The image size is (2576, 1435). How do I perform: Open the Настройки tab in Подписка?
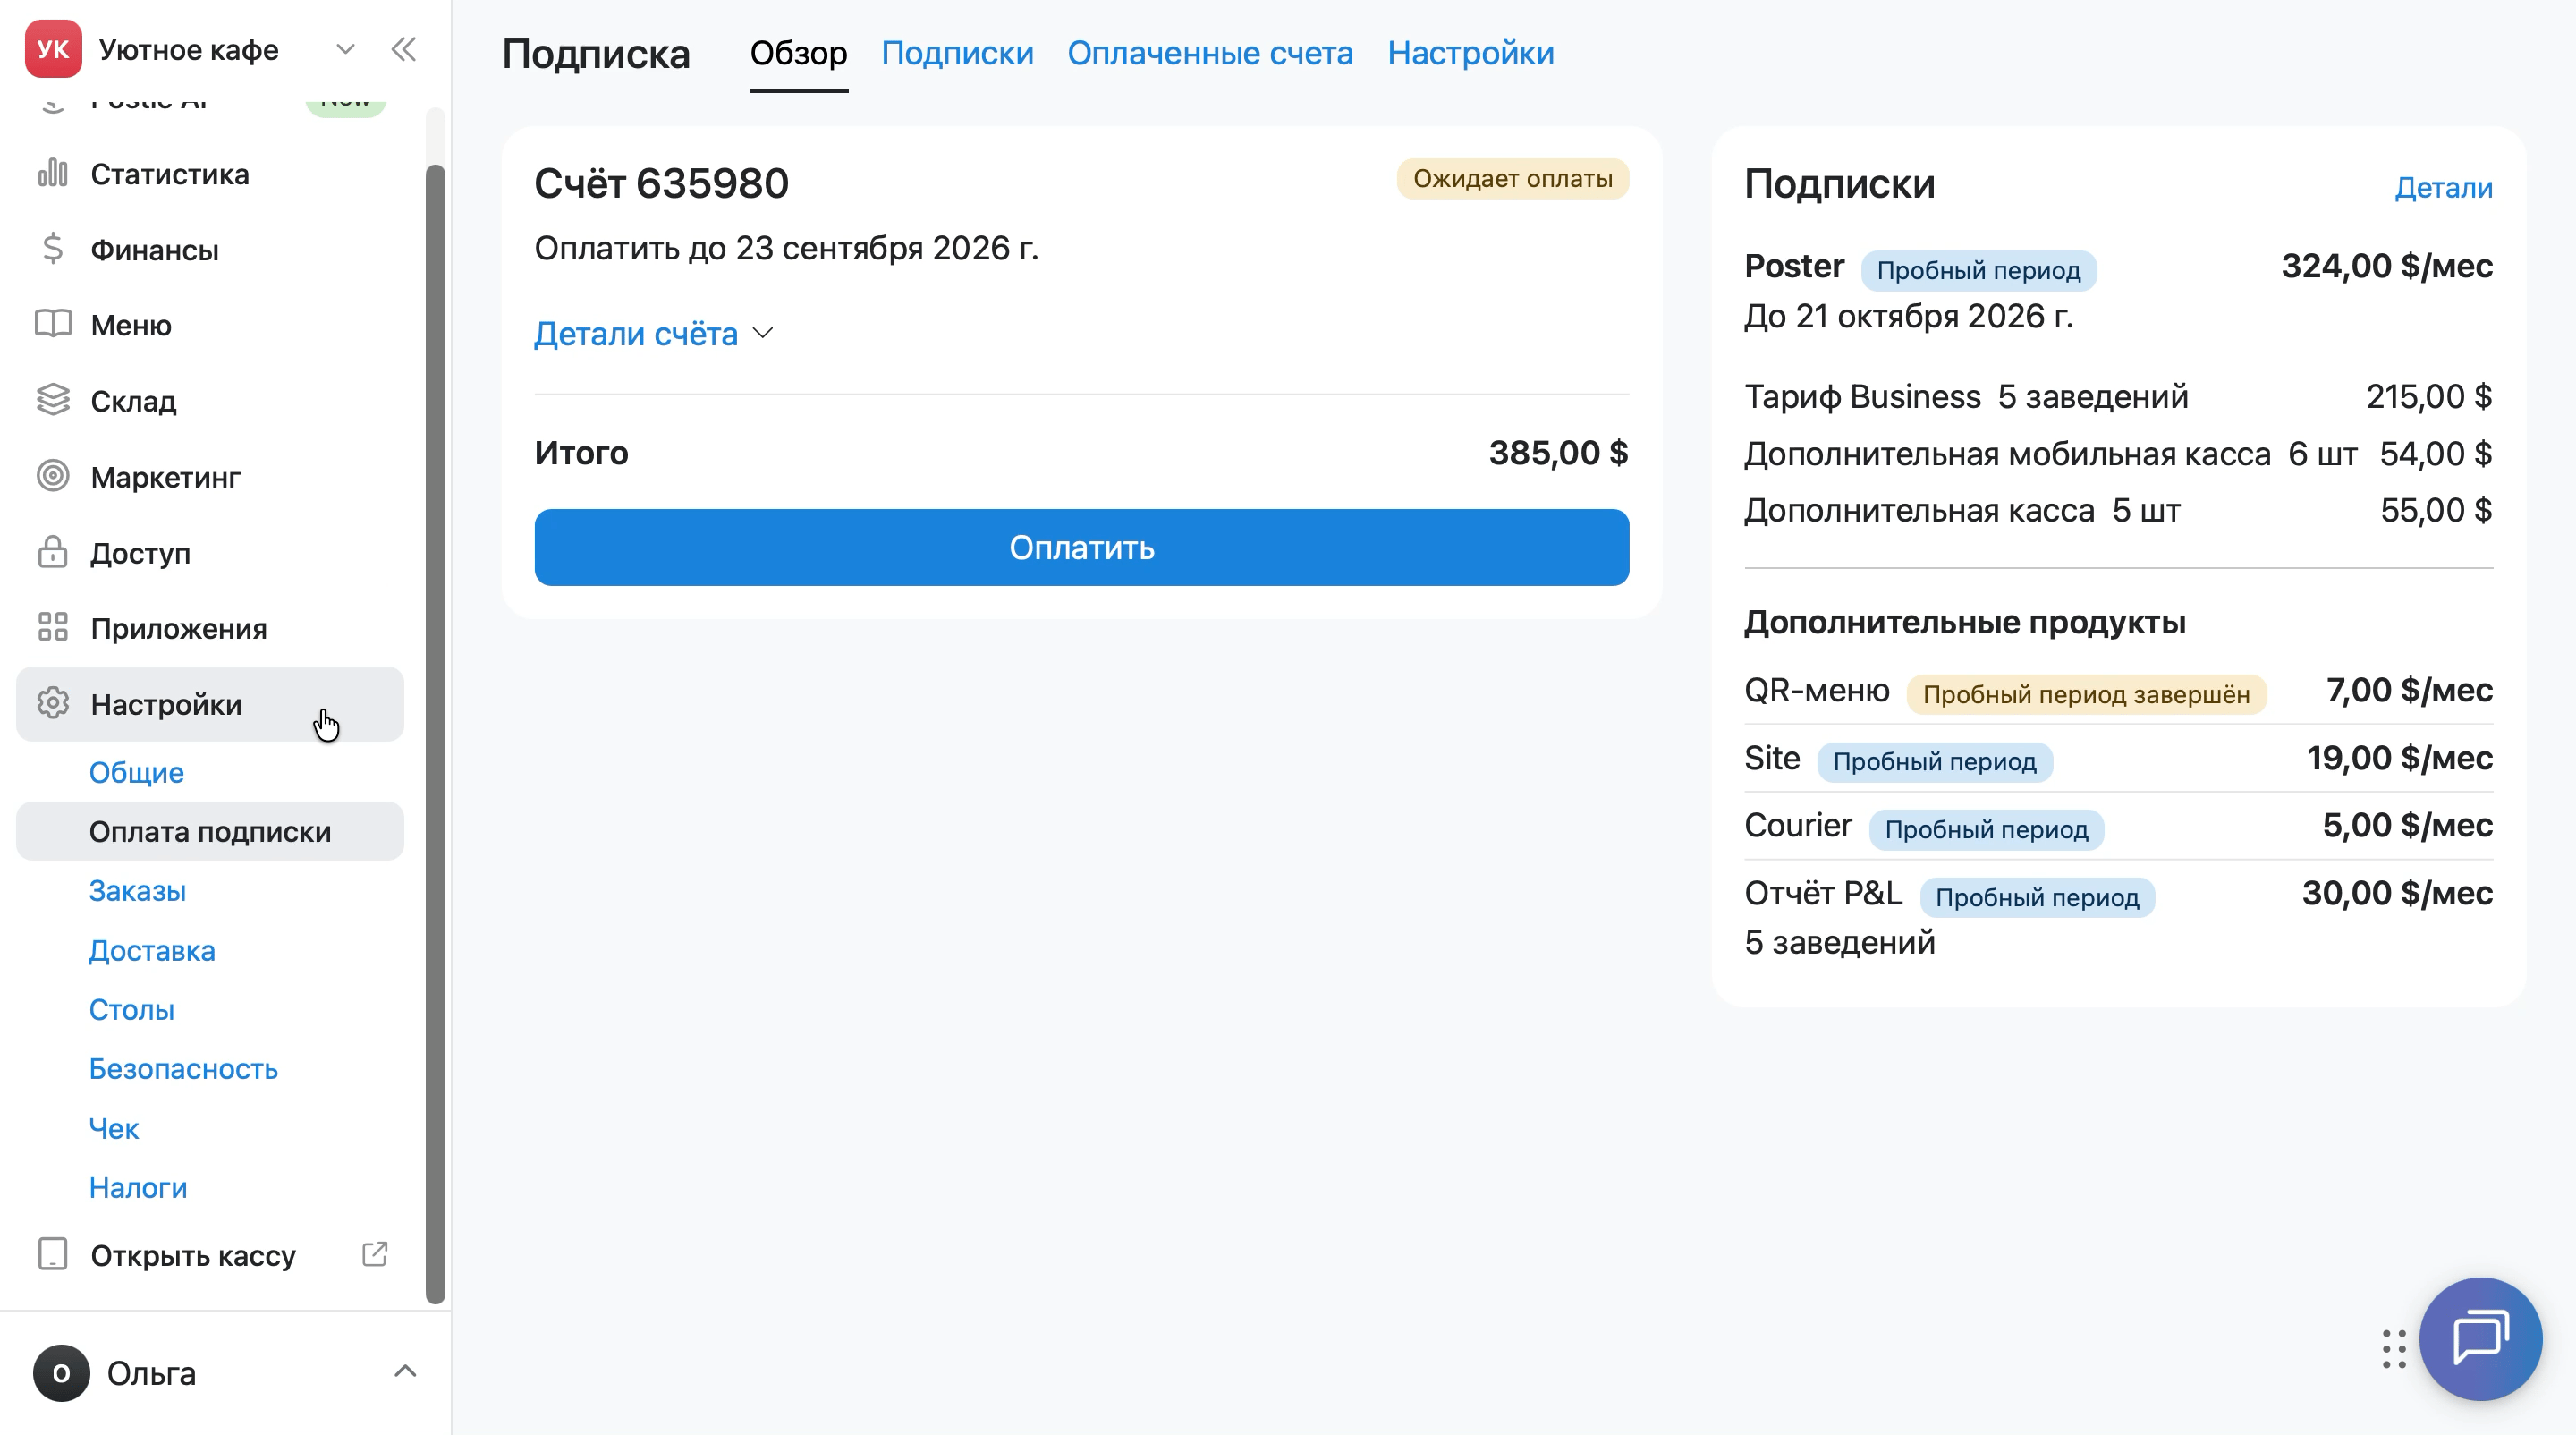[1470, 53]
